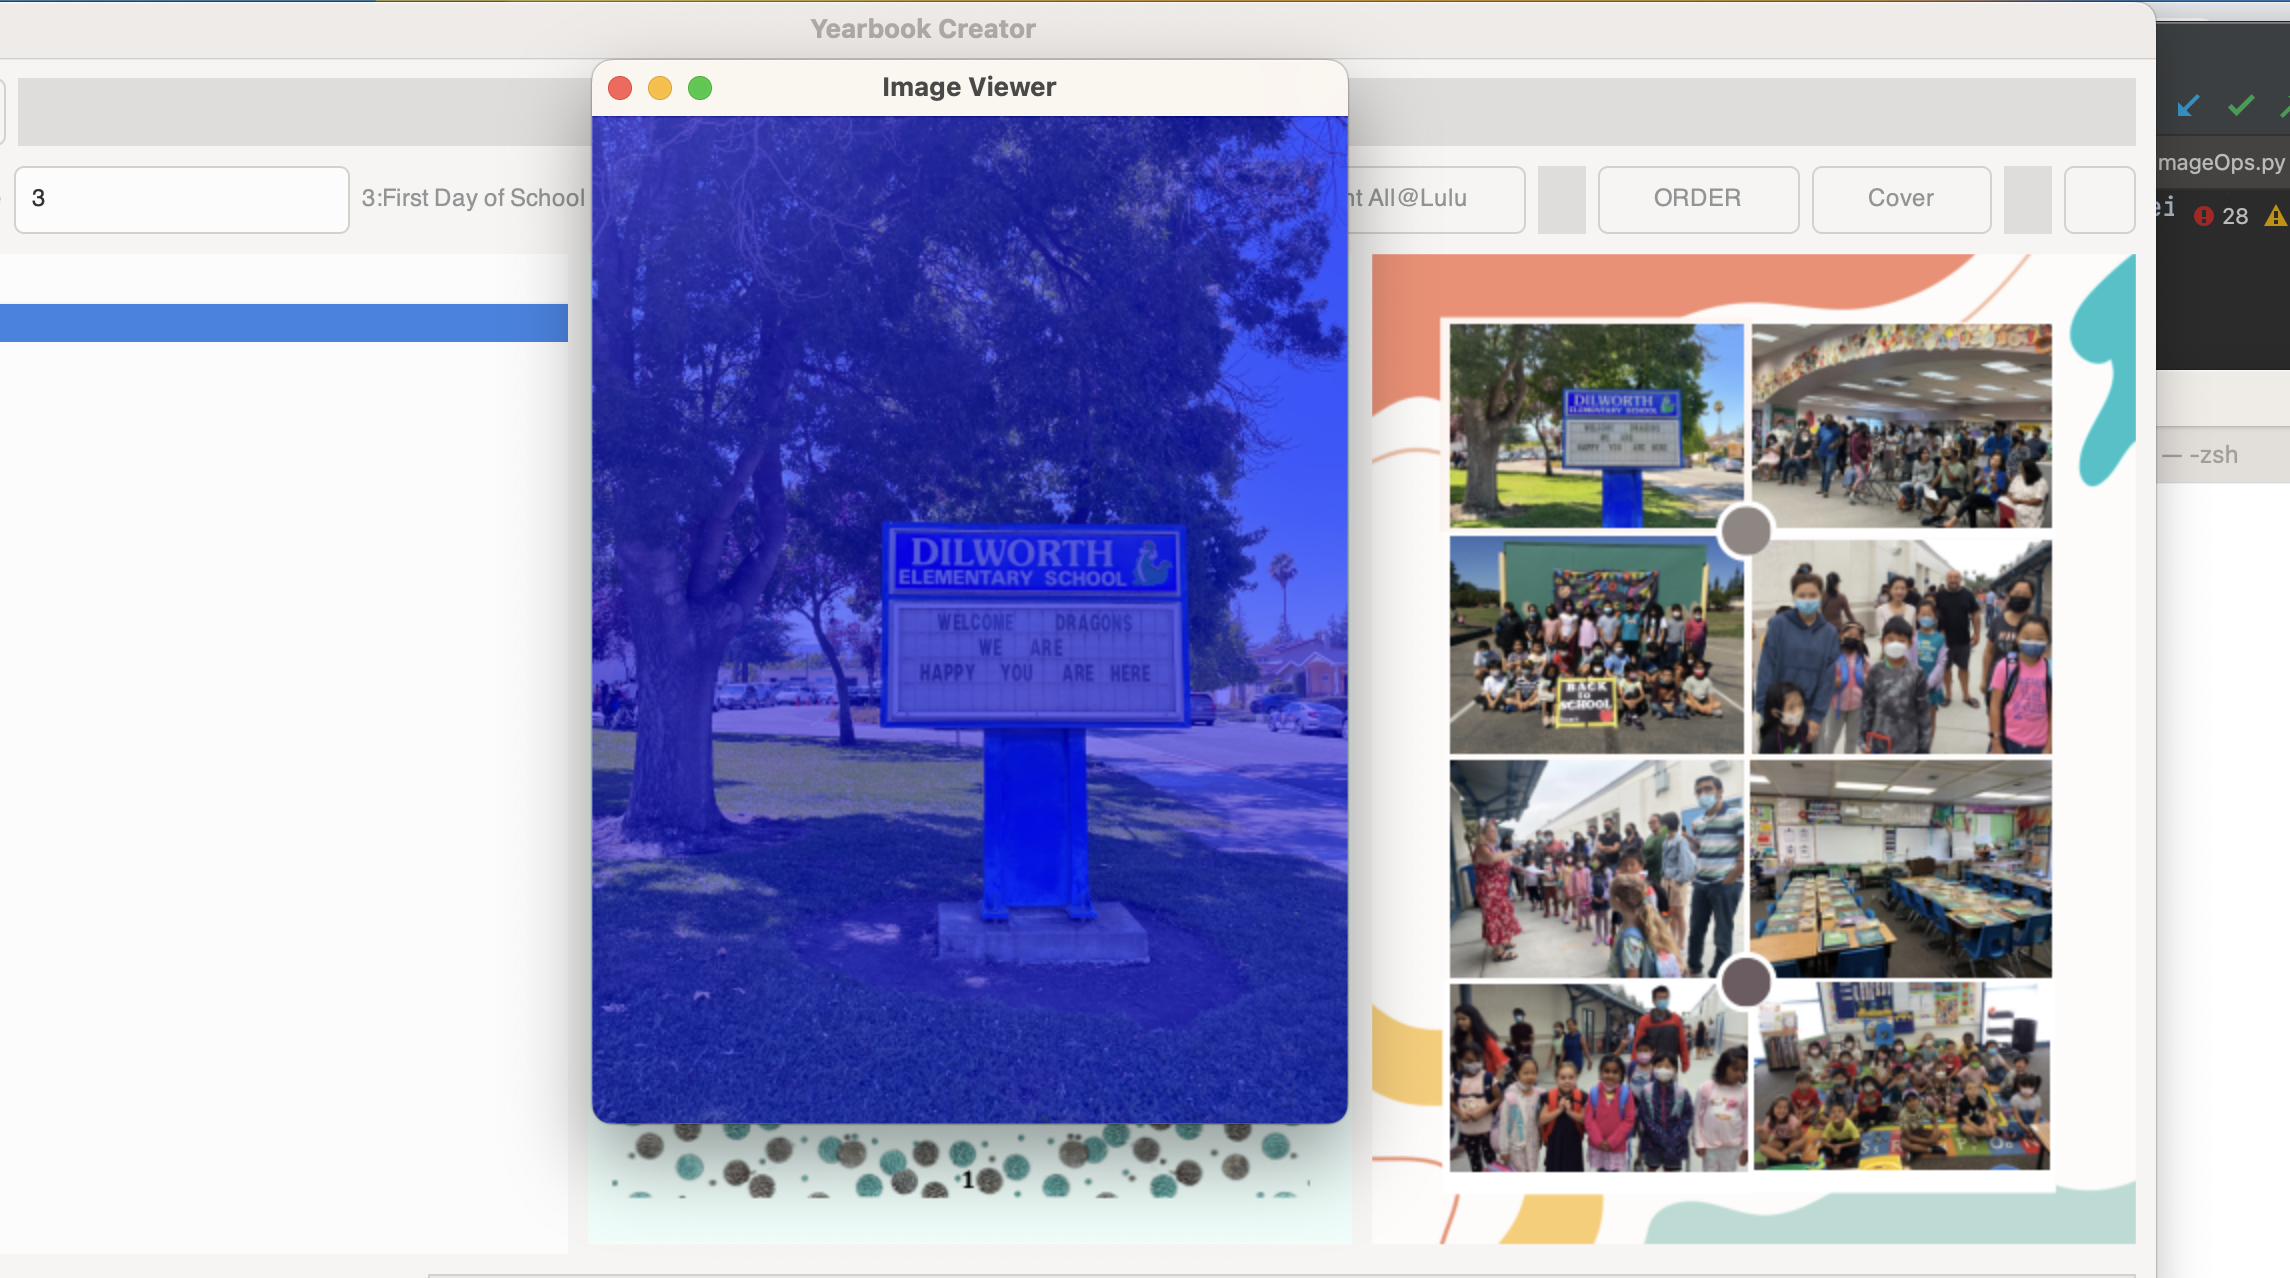Click the 3:First Day of School label
The width and height of the screenshot is (2290, 1278).
(x=473, y=198)
